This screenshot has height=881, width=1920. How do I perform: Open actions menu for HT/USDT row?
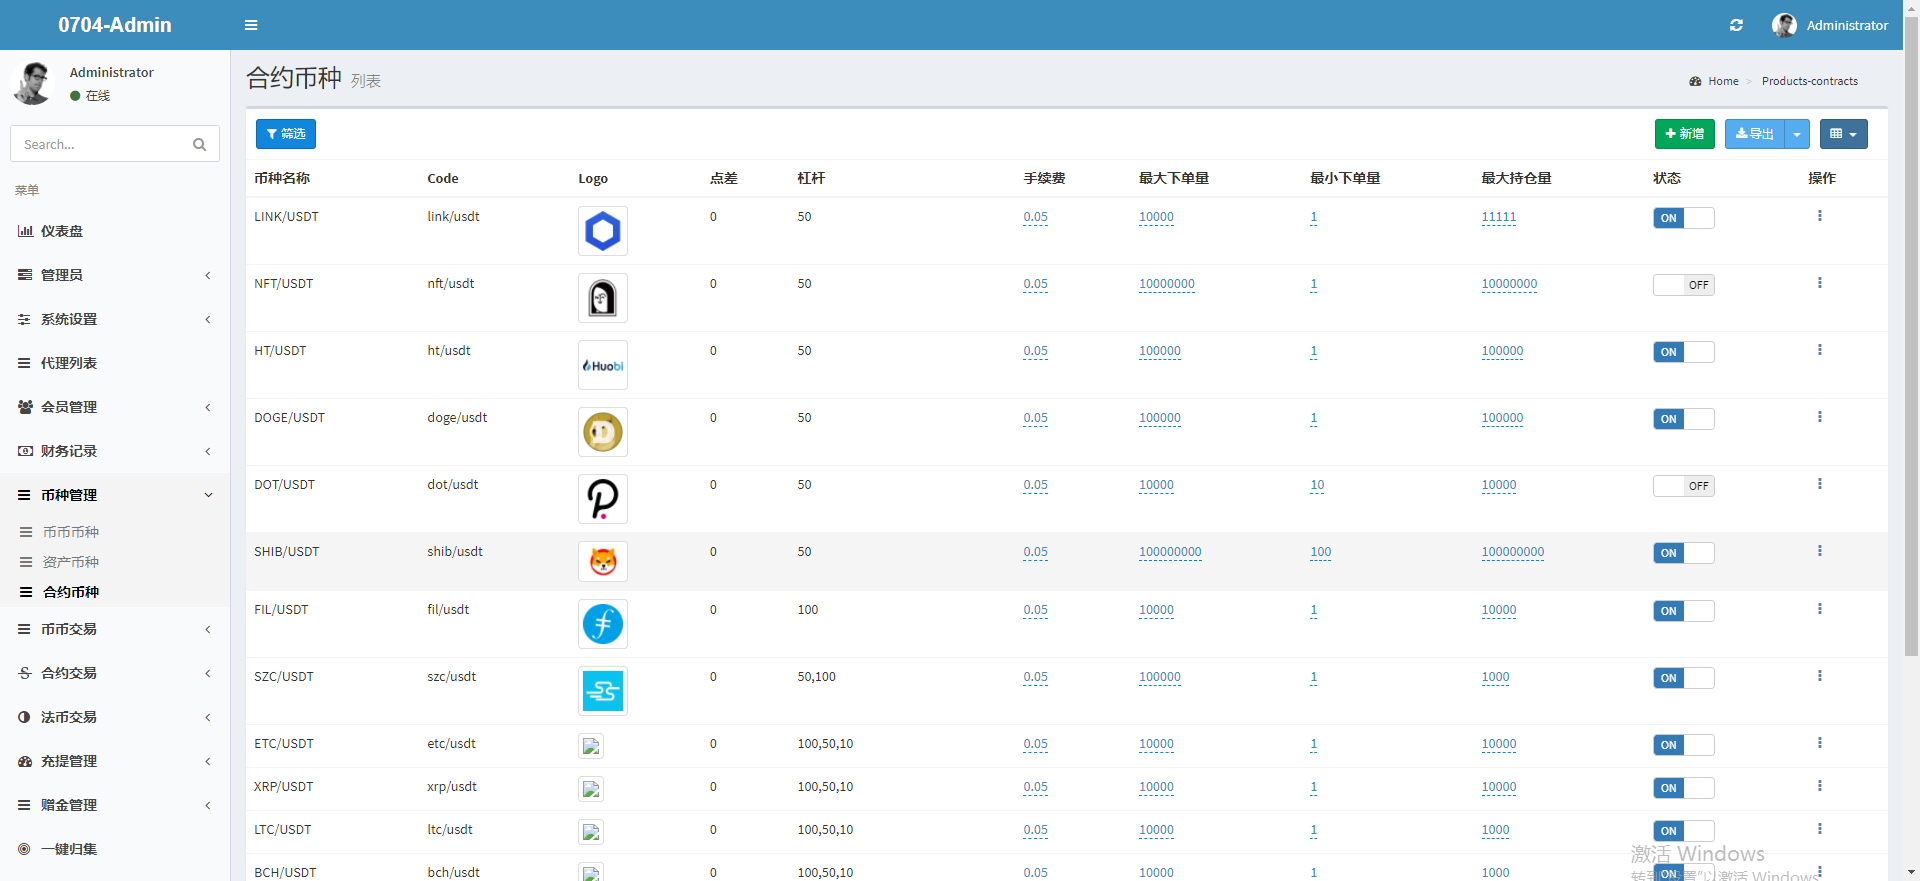point(1819,350)
